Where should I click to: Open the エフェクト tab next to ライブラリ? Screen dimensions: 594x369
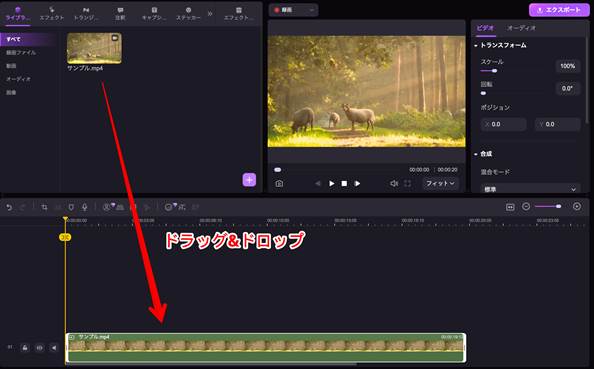pos(52,14)
